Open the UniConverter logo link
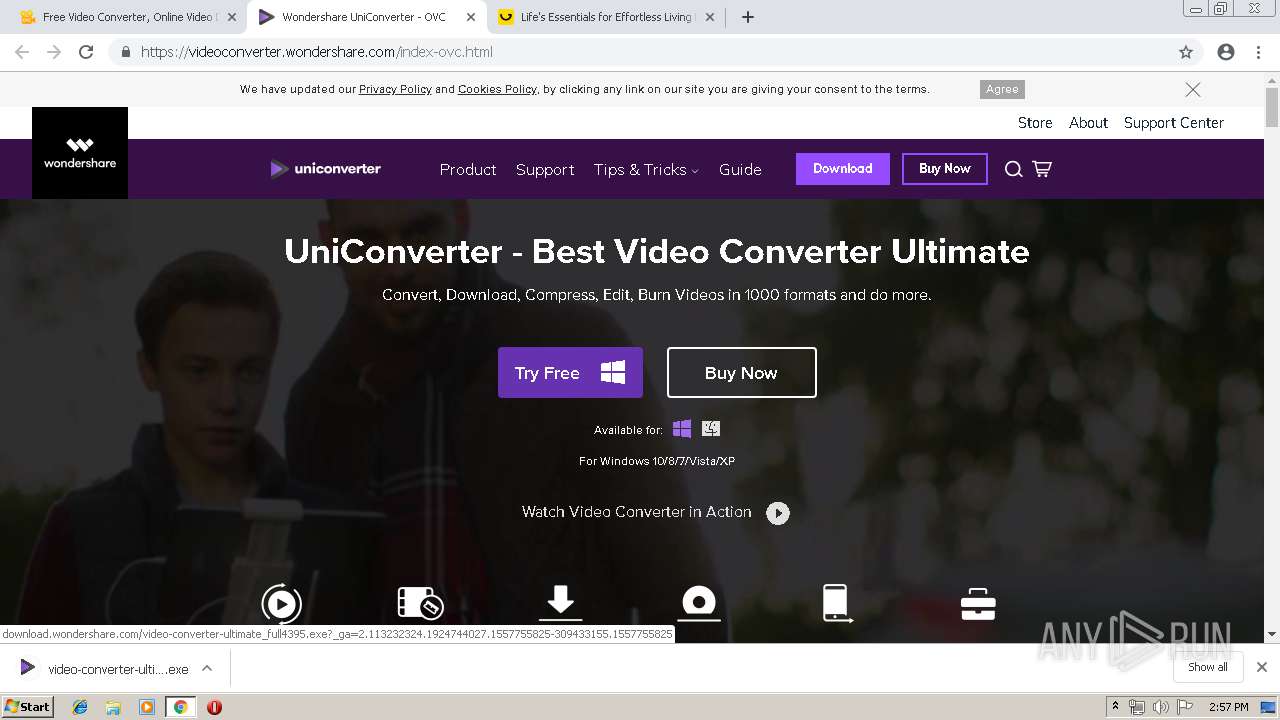The width and height of the screenshot is (1280, 720). tap(326, 169)
